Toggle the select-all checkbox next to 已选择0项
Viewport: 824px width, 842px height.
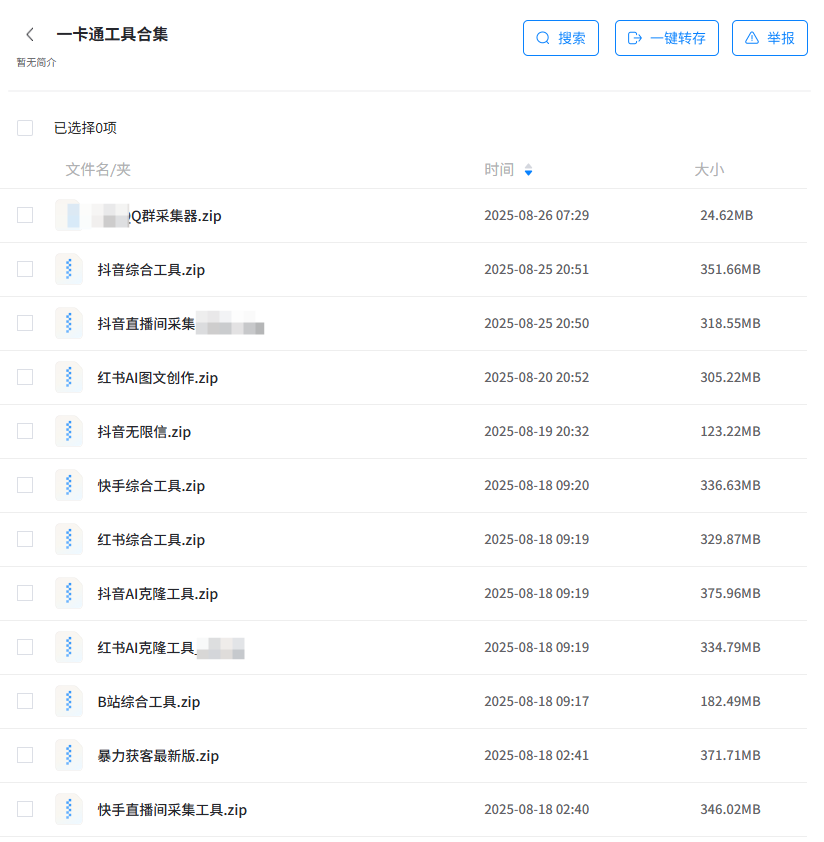pos(25,128)
